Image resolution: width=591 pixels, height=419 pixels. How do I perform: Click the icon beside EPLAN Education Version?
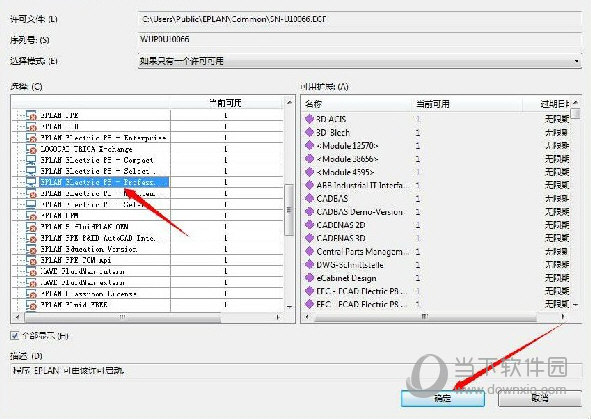coord(31,249)
